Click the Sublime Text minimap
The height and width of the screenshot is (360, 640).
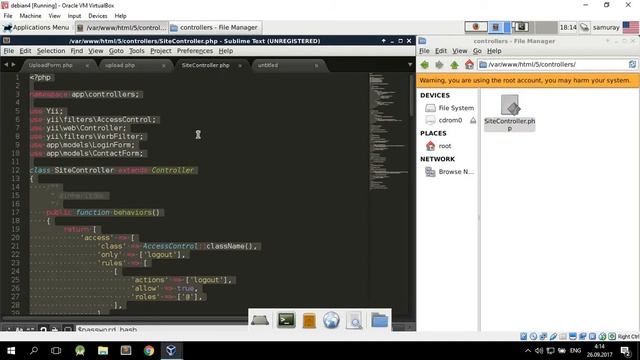pos(389,132)
